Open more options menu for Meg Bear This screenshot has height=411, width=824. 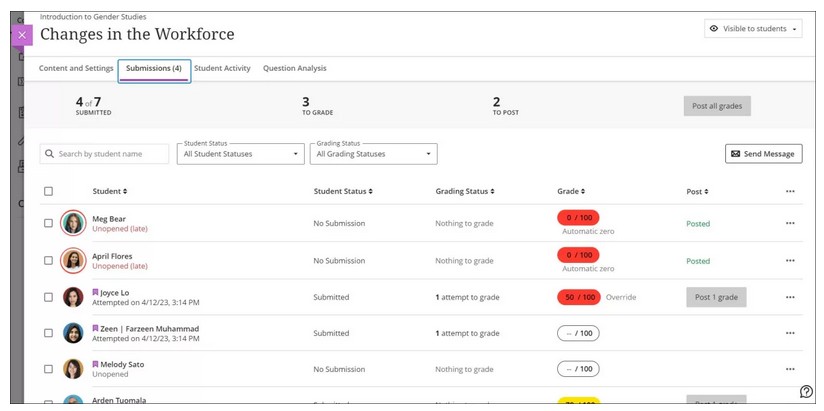(789, 223)
